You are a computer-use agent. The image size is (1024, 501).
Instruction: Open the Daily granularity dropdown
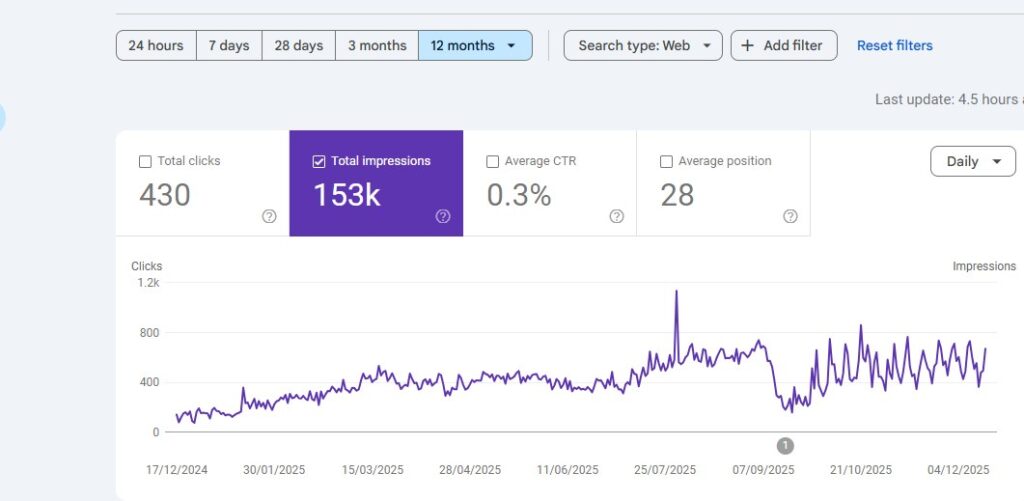coord(973,161)
